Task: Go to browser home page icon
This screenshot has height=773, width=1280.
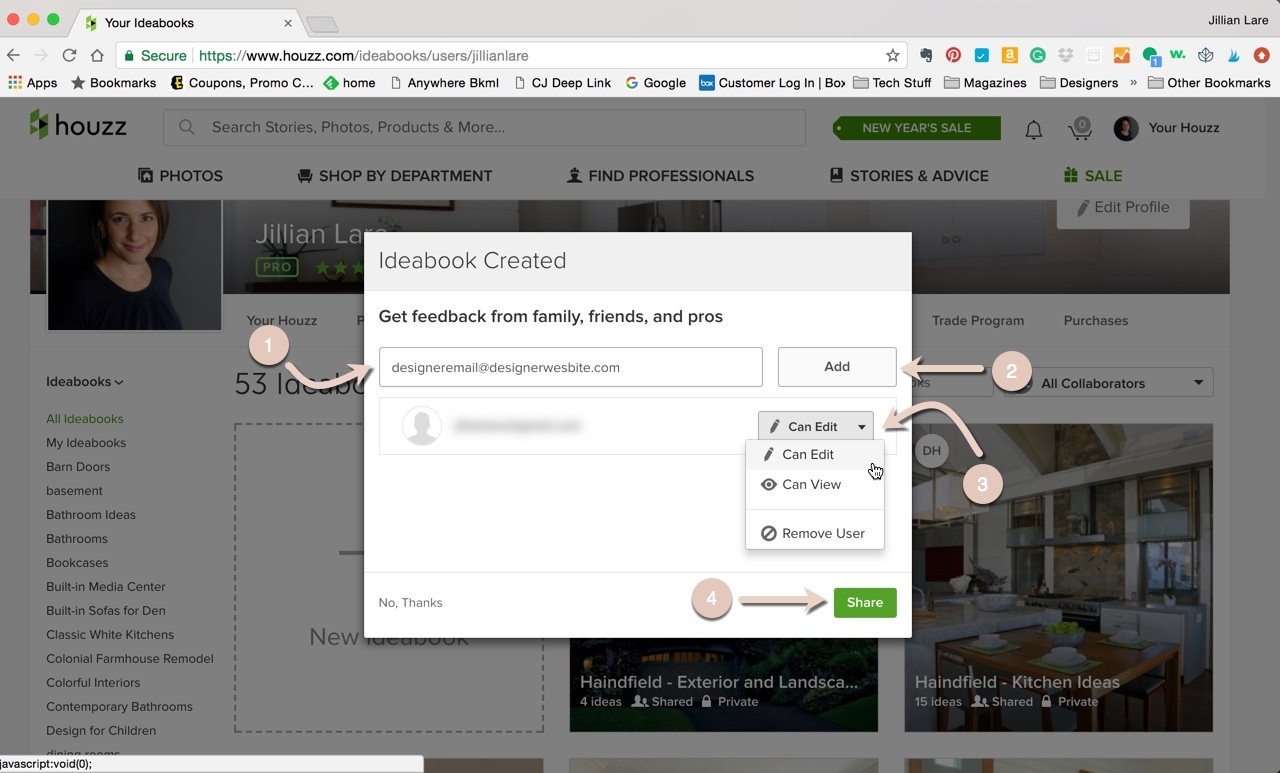Action: 97,56
